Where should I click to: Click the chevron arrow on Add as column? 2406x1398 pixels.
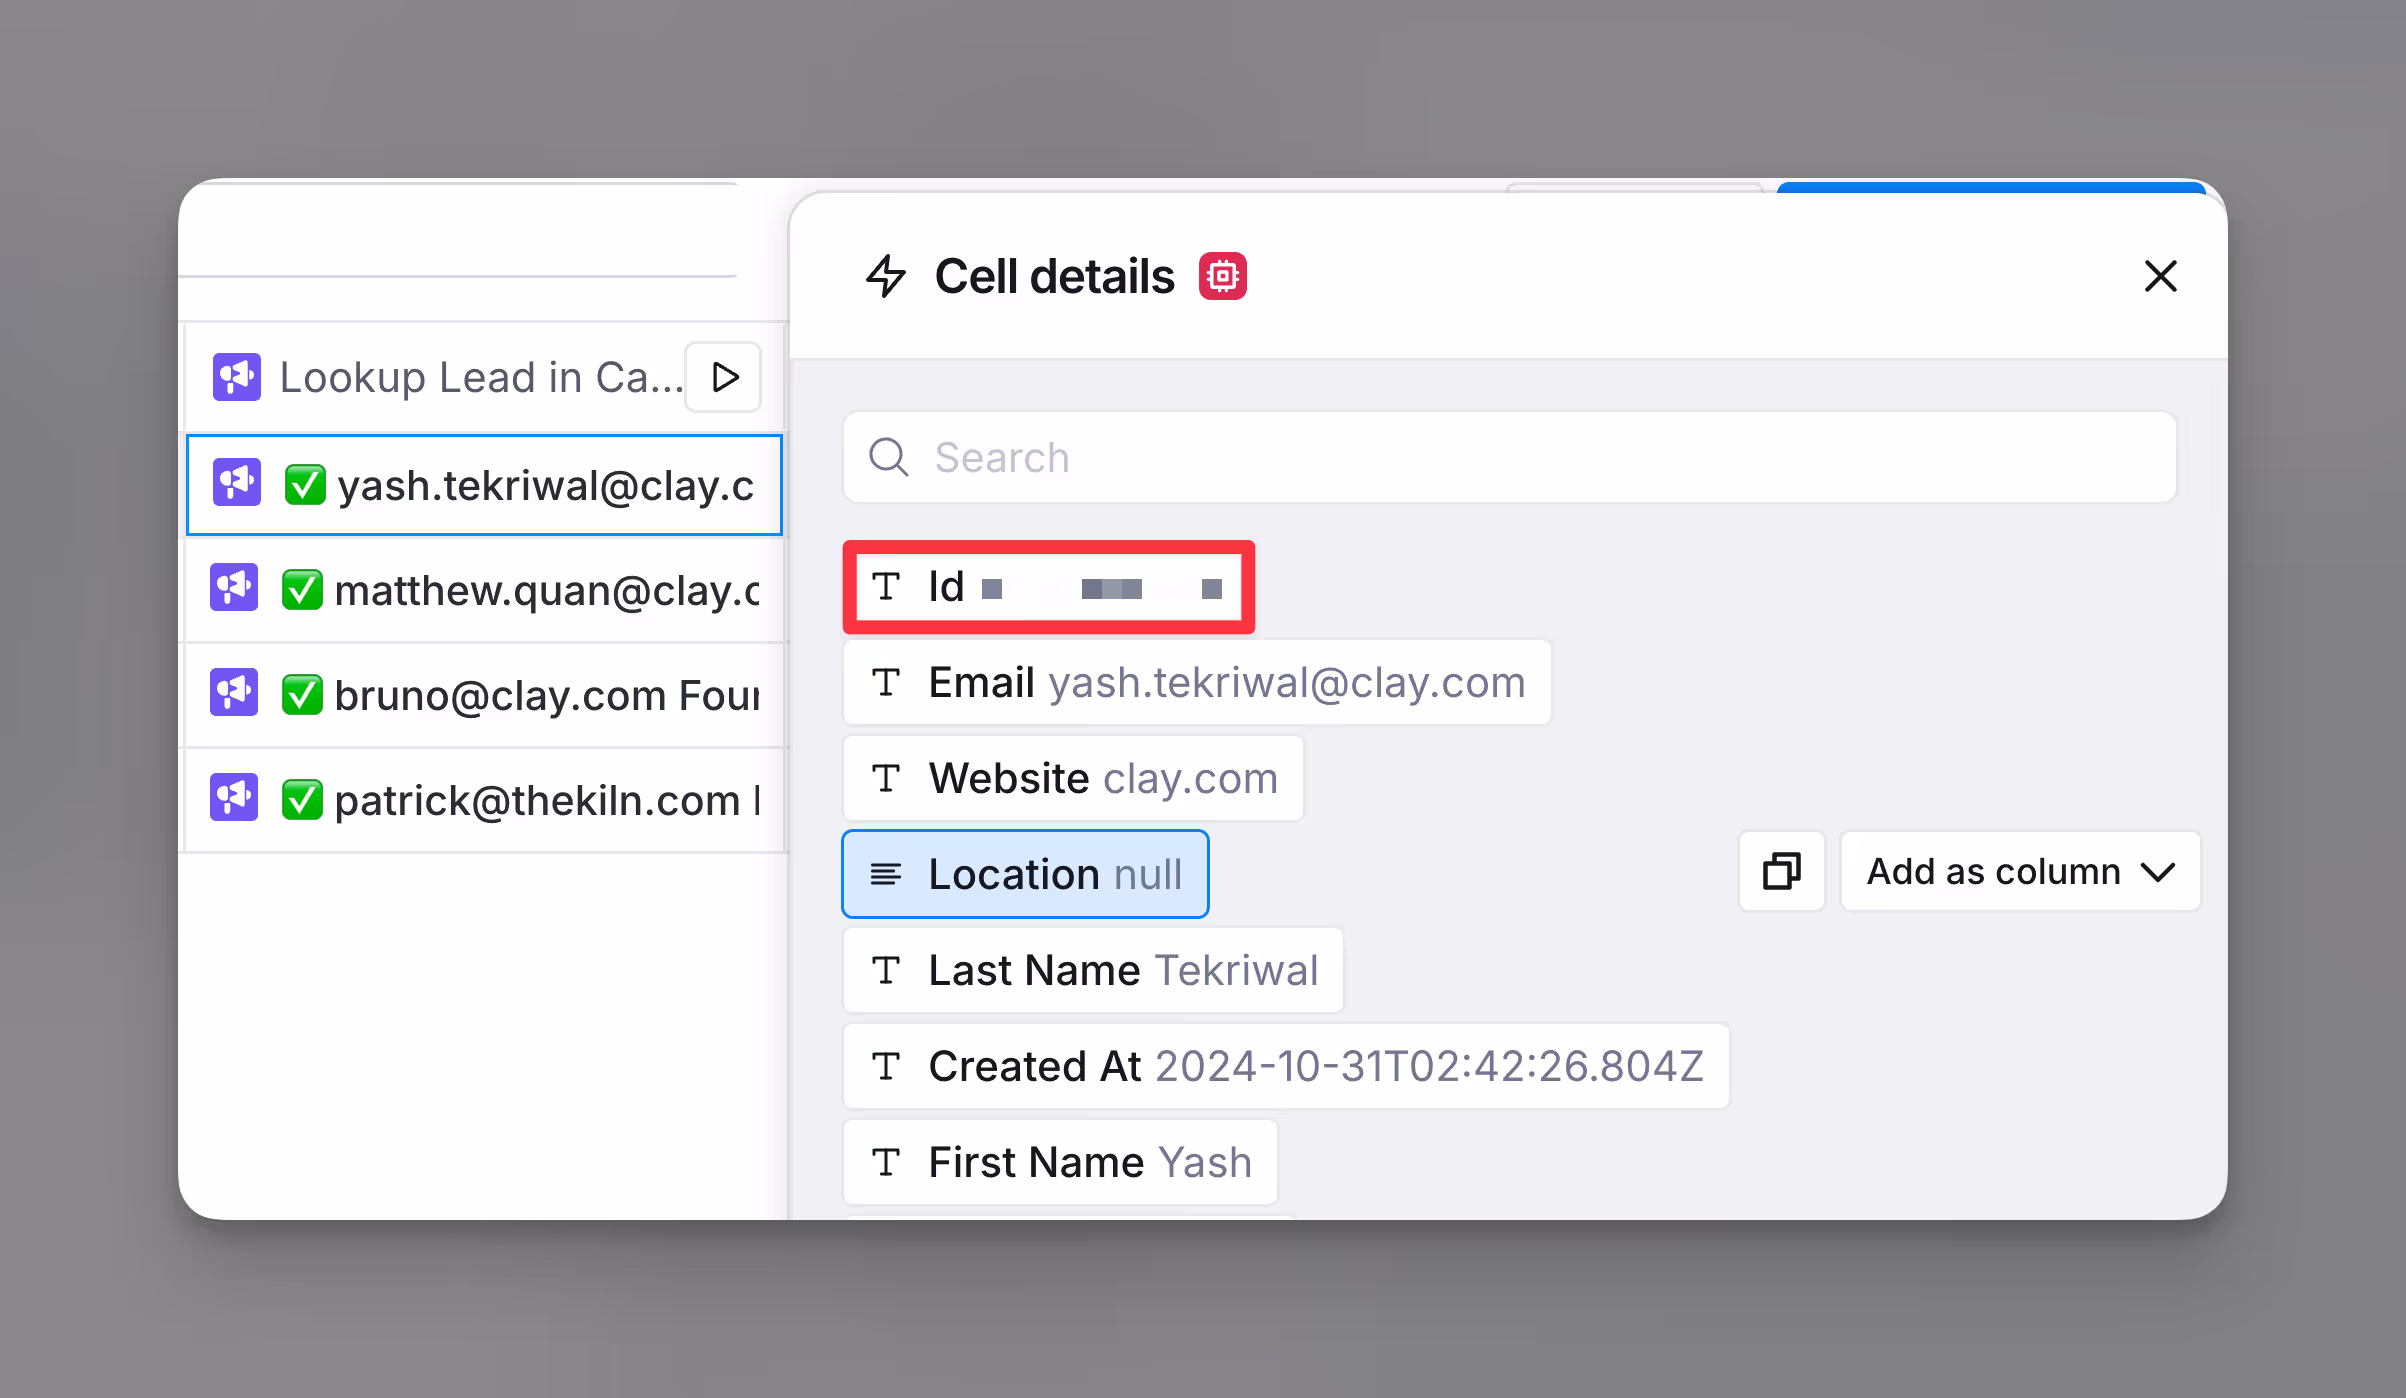click(2158, 872)
